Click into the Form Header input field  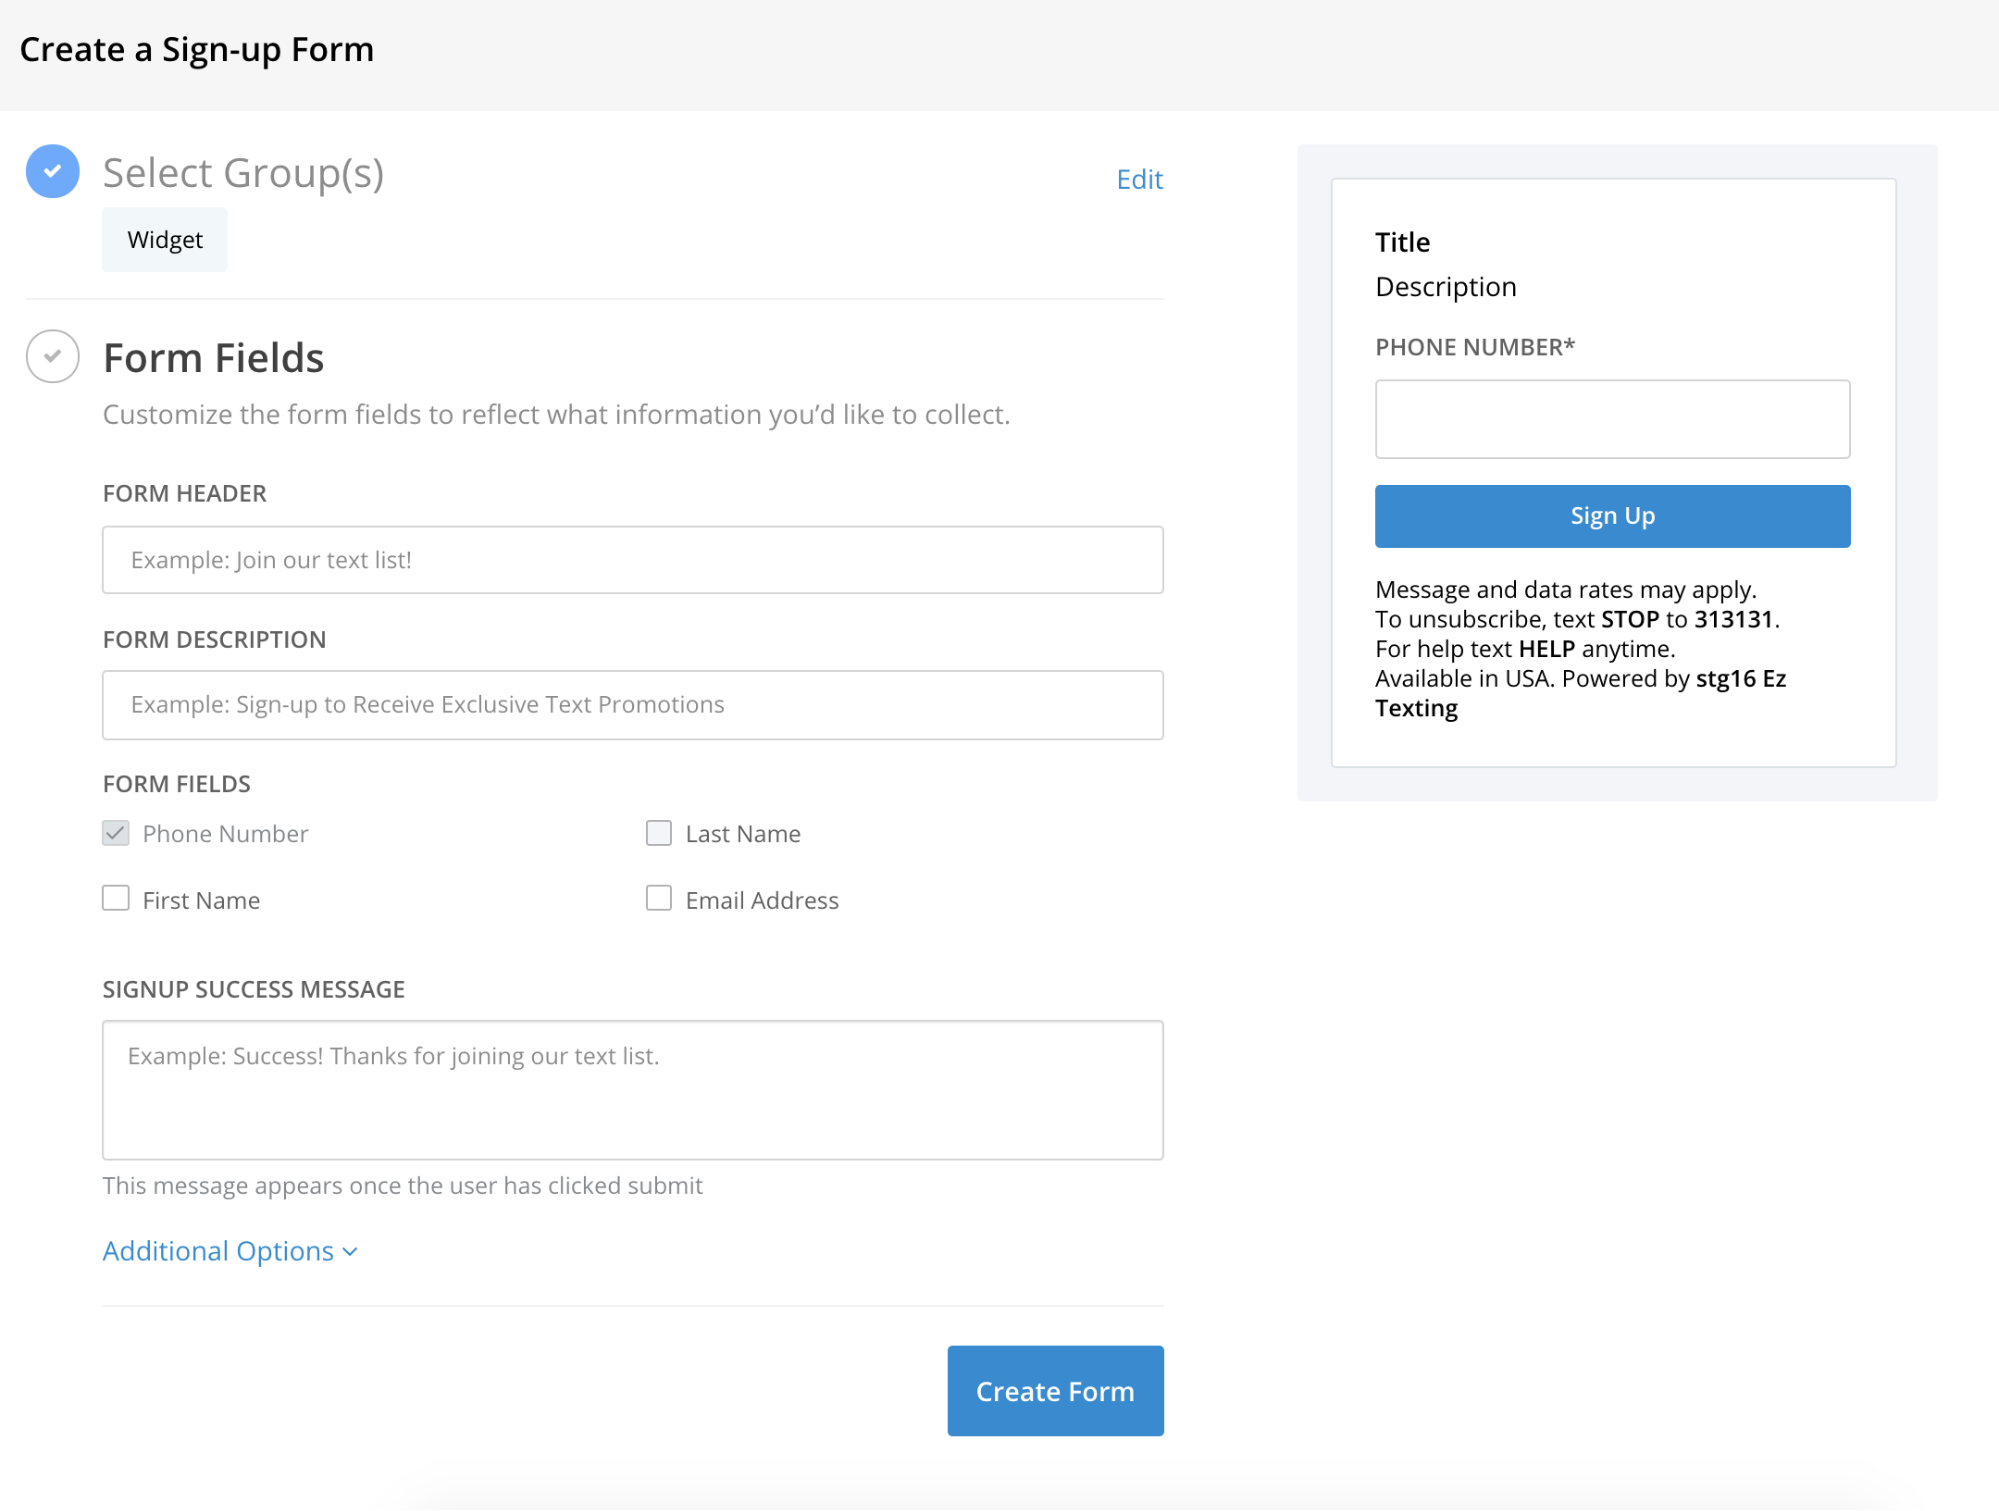(632, 560)
